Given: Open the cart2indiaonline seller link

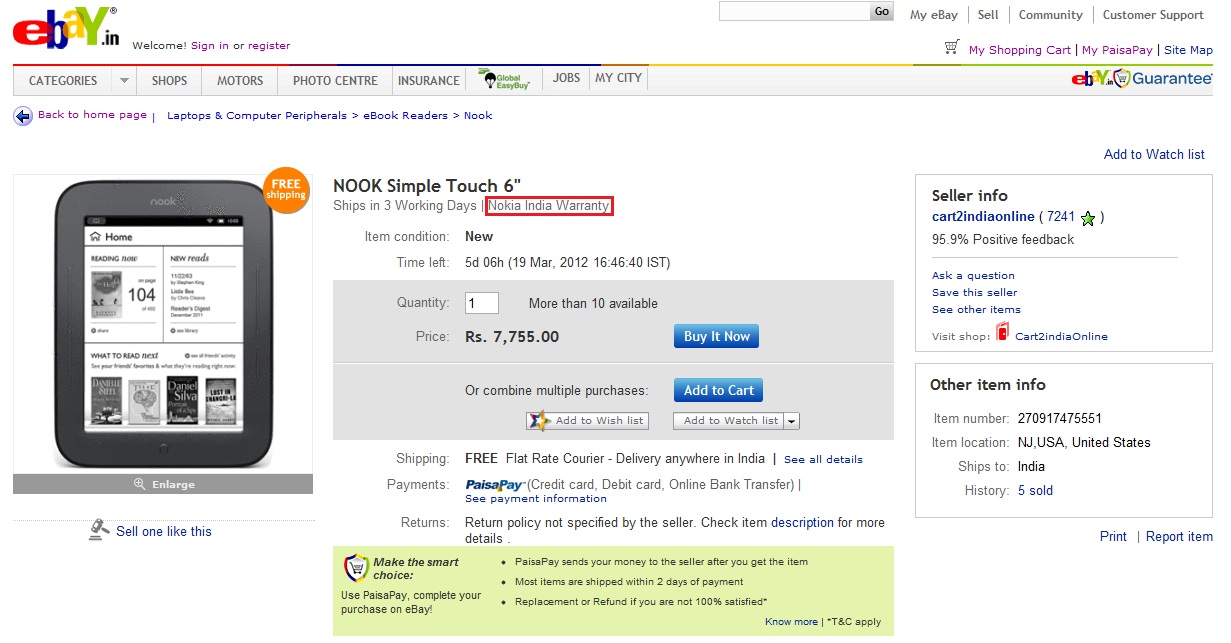Looking at the screenshot, I should (982, 217).
